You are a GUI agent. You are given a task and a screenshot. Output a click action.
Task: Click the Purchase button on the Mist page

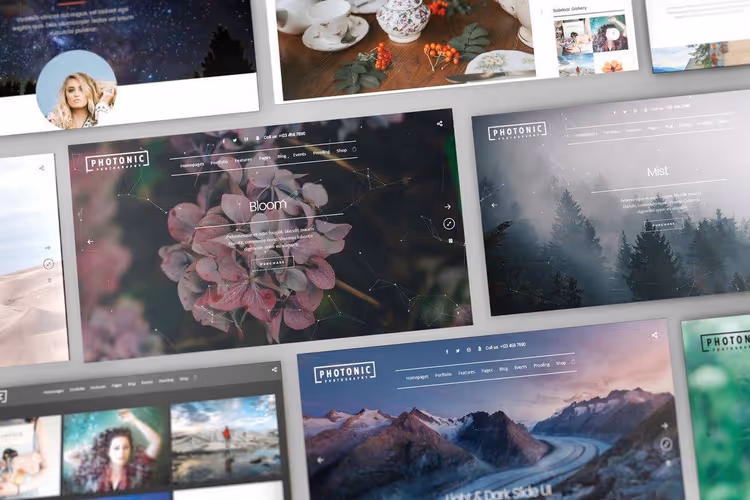[x=663, y=223]
